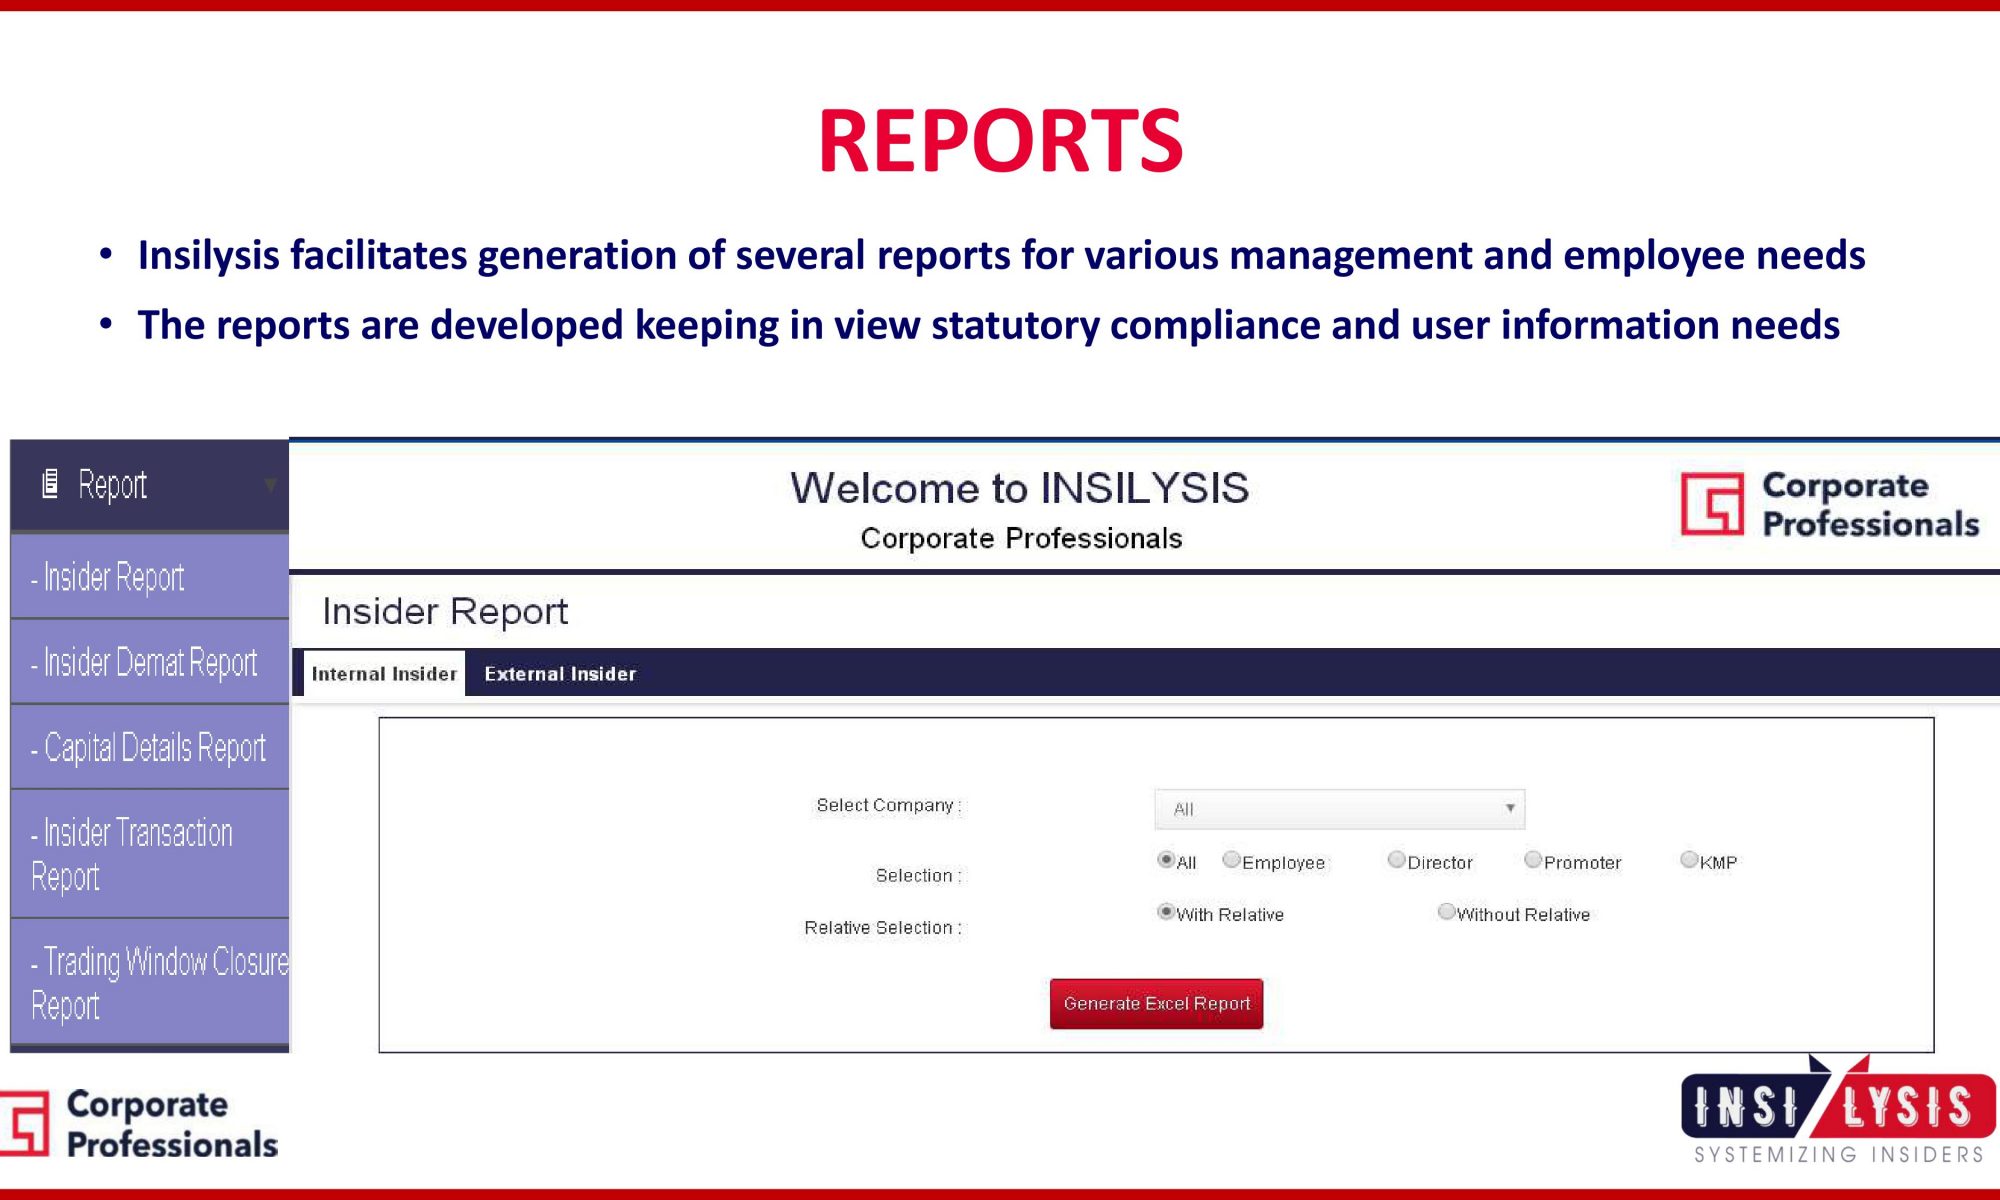
Task: Select the KMP radio button
Action: tap(1689, 859)
